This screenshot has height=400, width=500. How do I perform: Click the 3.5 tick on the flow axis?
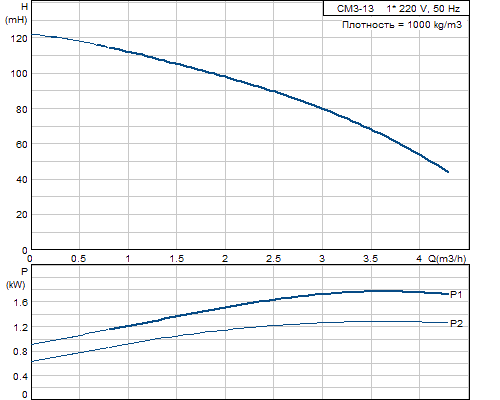pyautogui.click(x=370, y=259)
